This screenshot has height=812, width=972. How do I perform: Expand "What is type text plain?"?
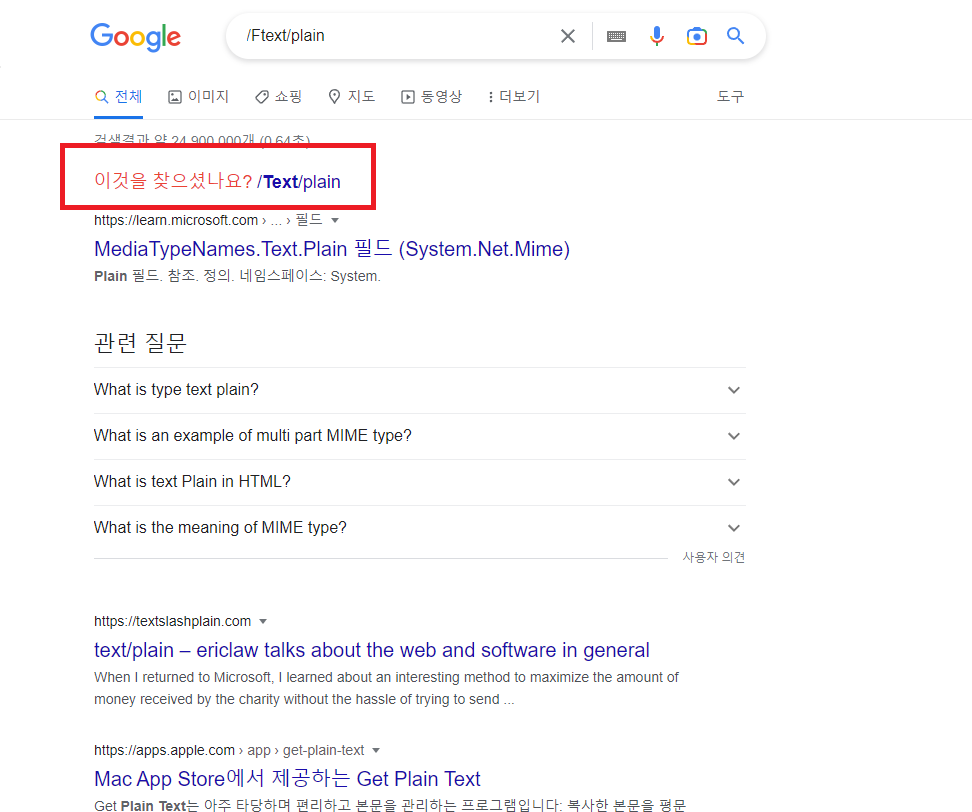(420, 390)
